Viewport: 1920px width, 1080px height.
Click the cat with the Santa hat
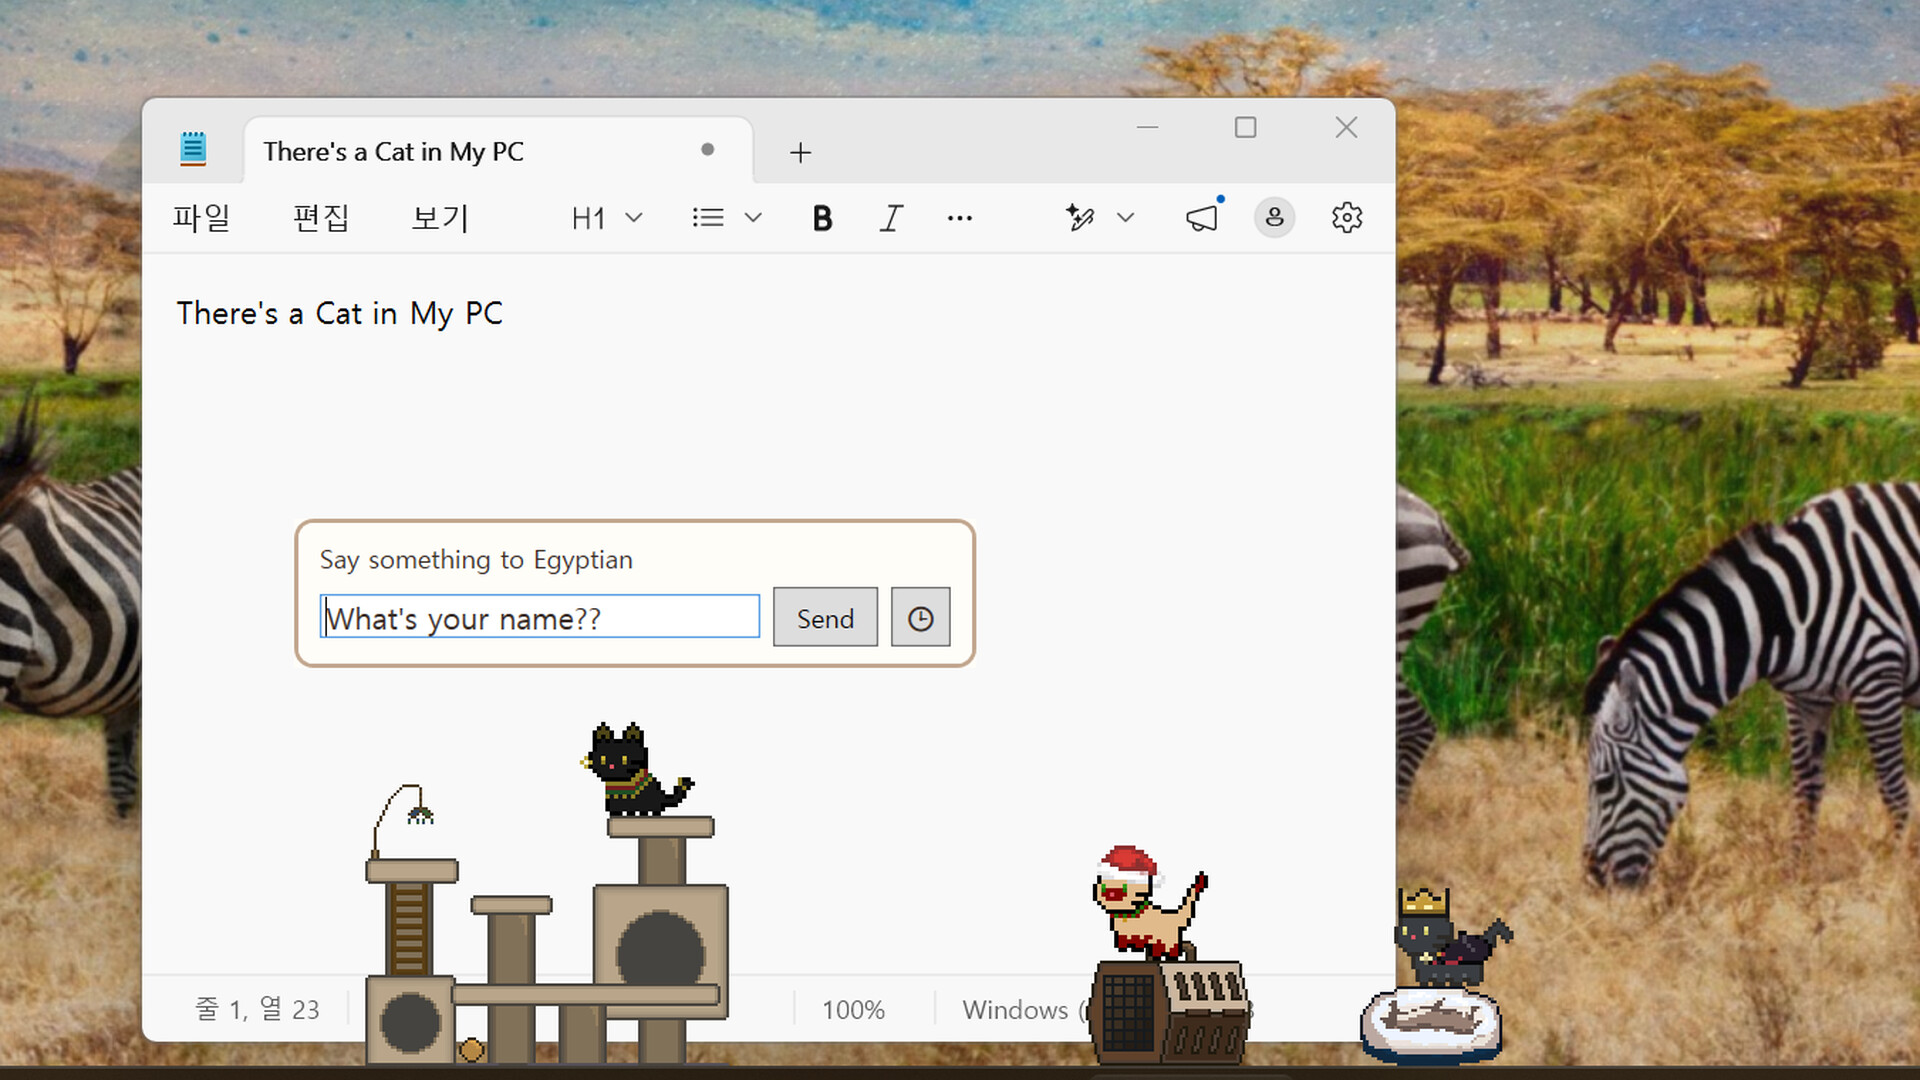click(1148, 903)
